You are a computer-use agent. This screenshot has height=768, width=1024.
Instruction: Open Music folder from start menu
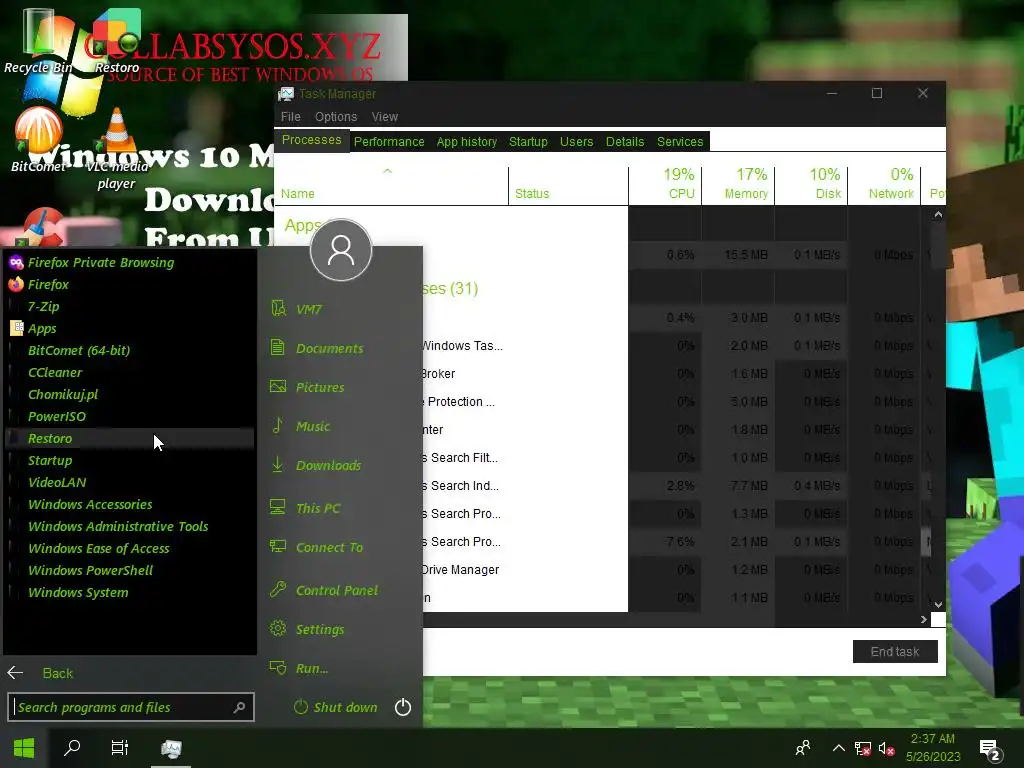coord(300,426)
